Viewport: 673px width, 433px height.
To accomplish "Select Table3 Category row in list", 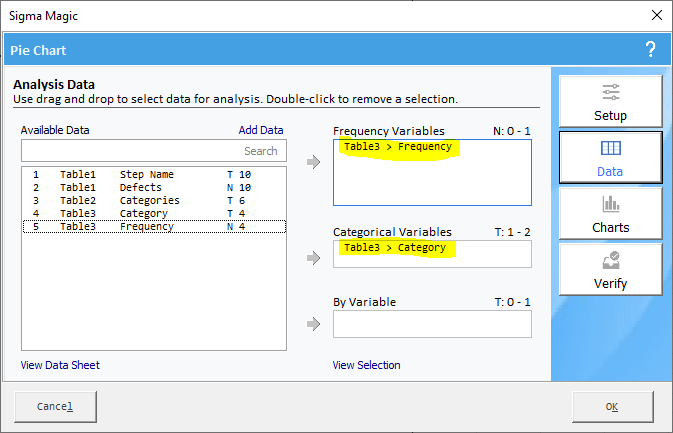I will (154, 213).
